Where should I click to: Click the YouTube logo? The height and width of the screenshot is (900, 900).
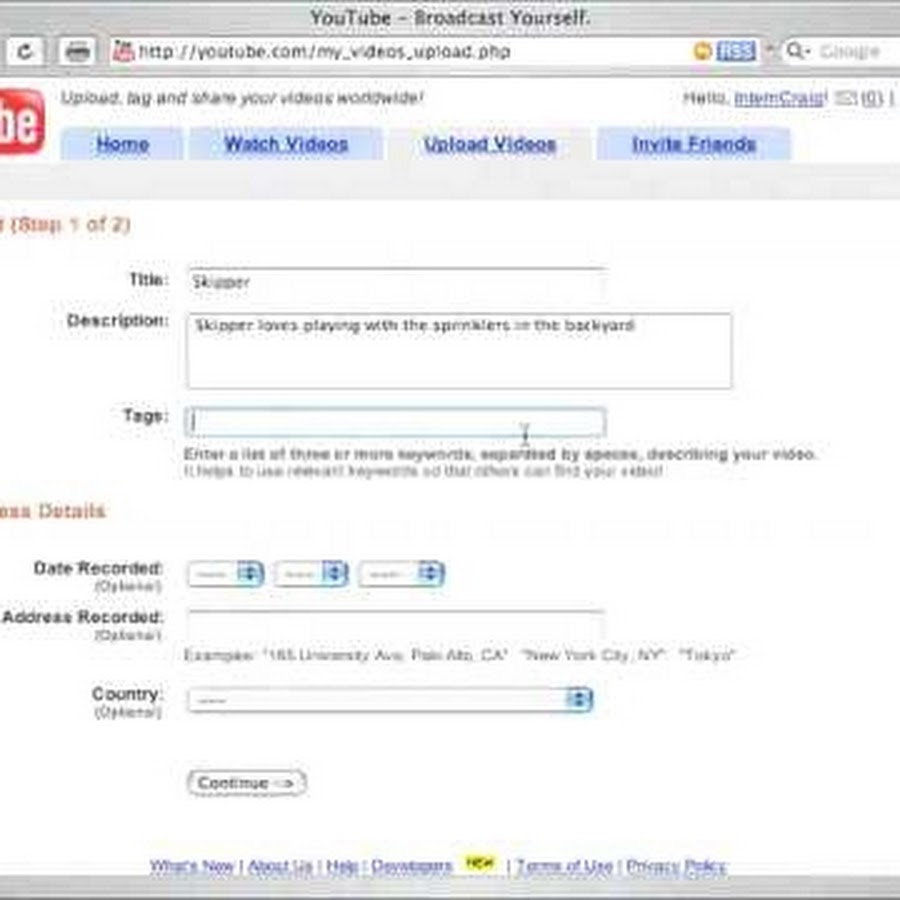pyautogui.click(x=21, y=122)
